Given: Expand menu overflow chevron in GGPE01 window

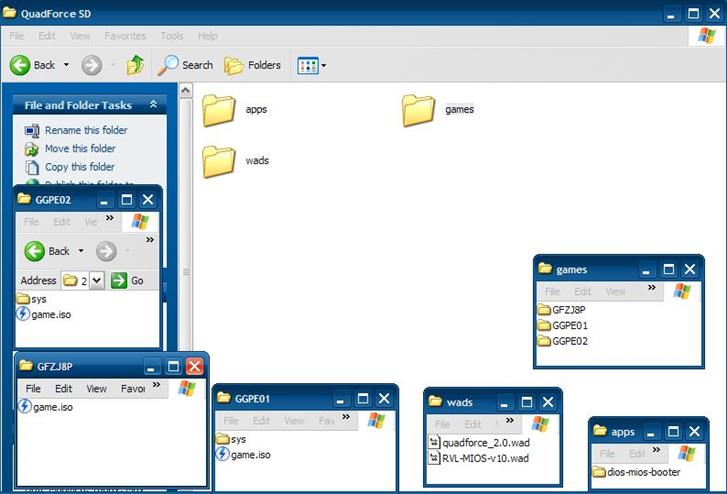Looking at the screenshot, I should click(346, 417).
